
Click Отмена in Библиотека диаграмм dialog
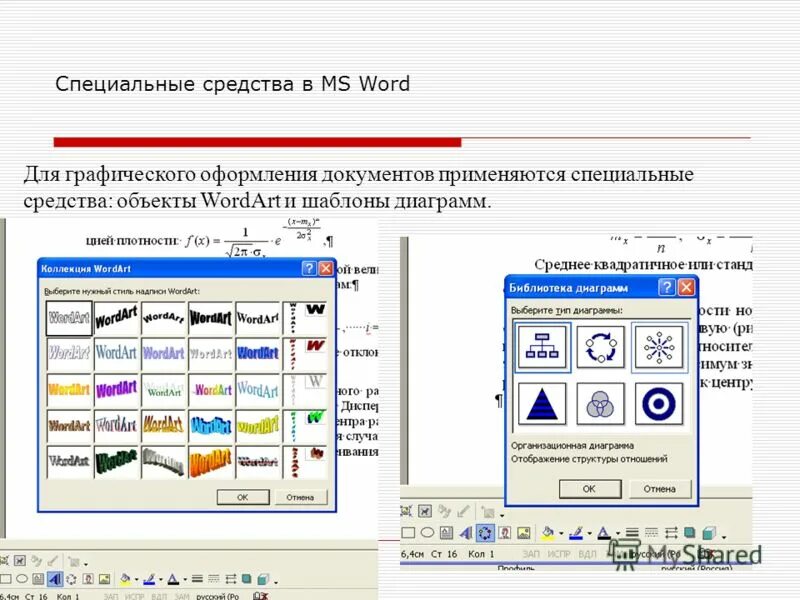[660, 489]
